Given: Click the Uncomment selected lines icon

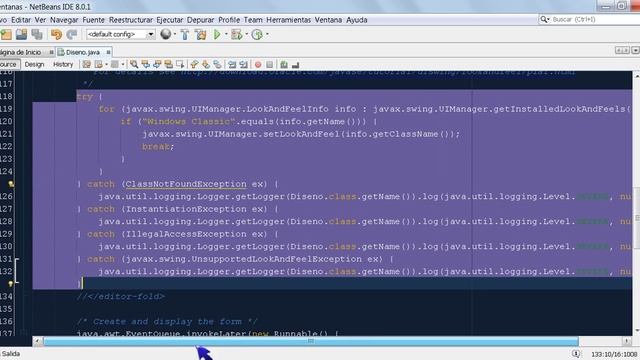Looking at the screenshot, I should point(296,64).
